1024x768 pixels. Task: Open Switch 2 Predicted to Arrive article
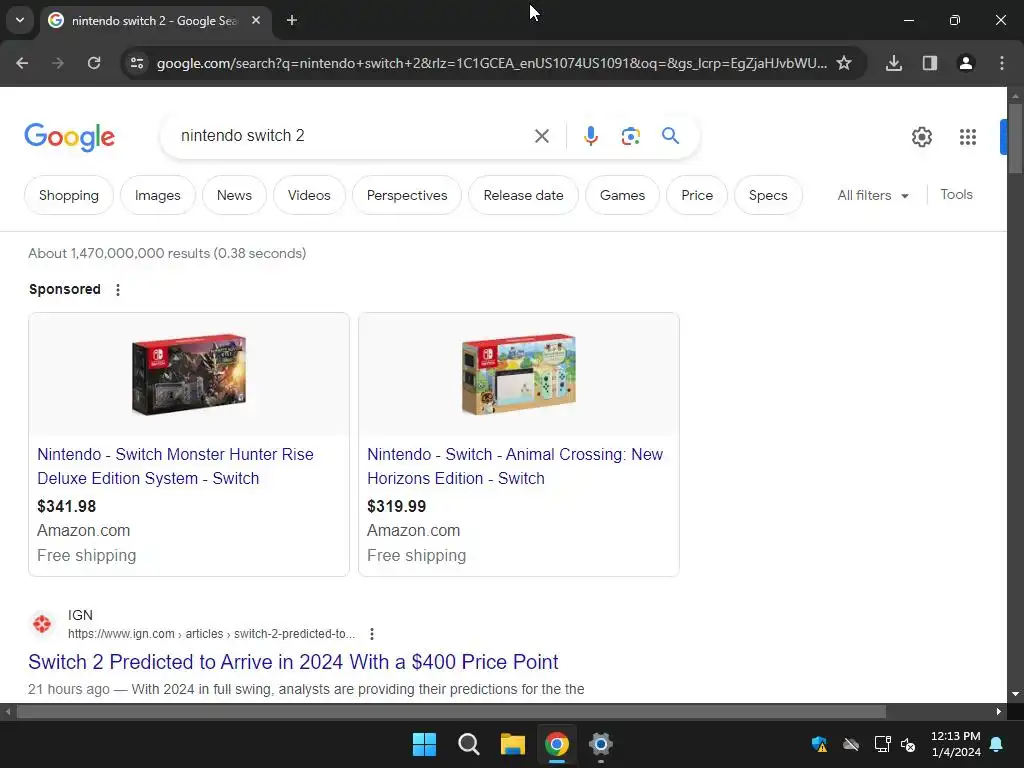pos(293,662)
